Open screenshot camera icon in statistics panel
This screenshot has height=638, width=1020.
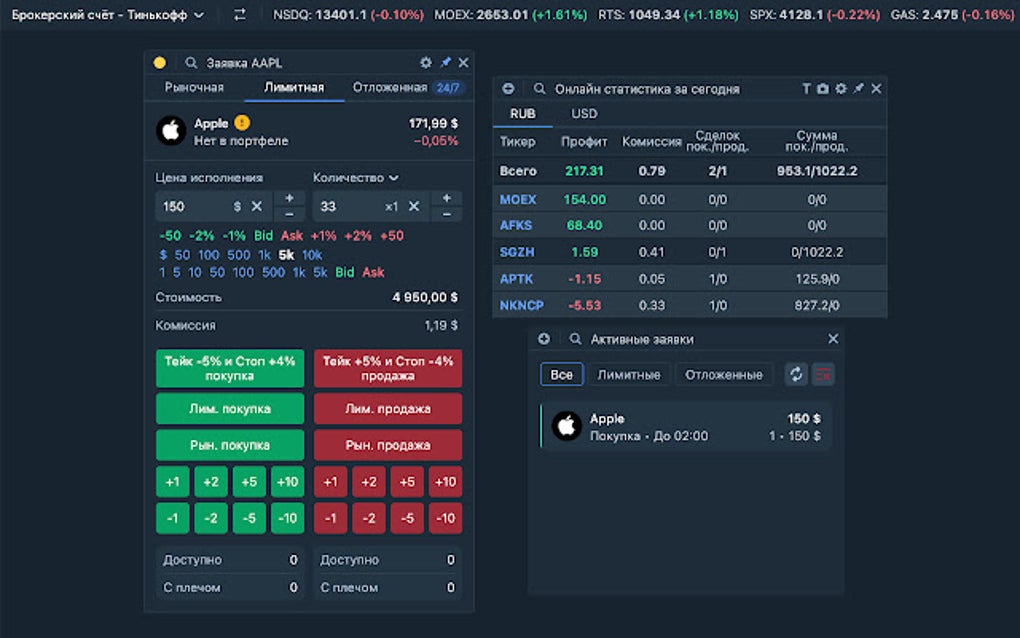point(821,88)
